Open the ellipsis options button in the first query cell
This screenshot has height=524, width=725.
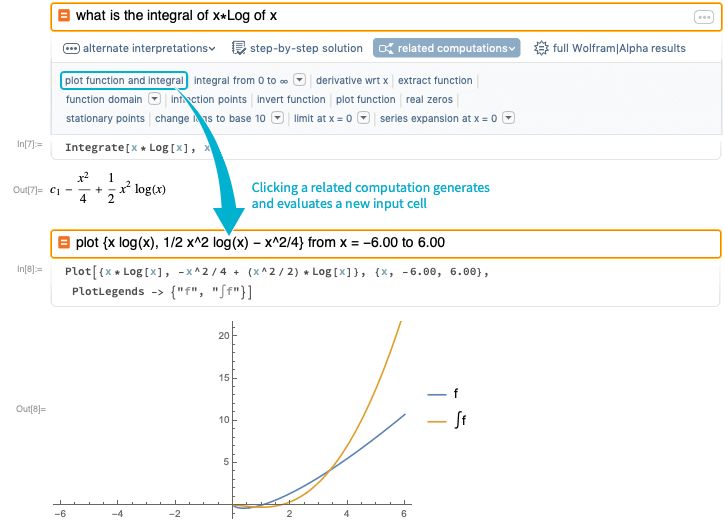704,18
